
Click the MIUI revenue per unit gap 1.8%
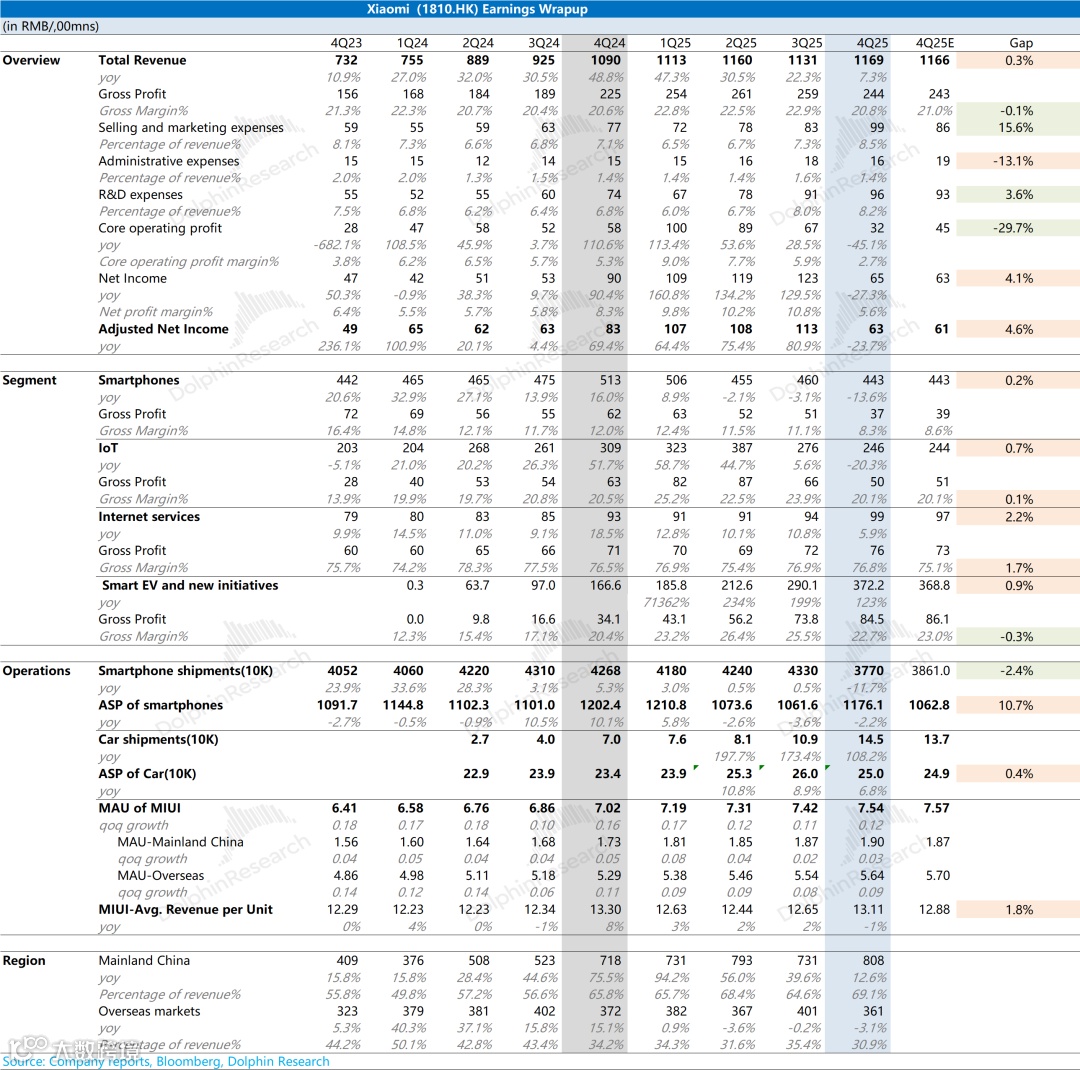click(1018, 909)
